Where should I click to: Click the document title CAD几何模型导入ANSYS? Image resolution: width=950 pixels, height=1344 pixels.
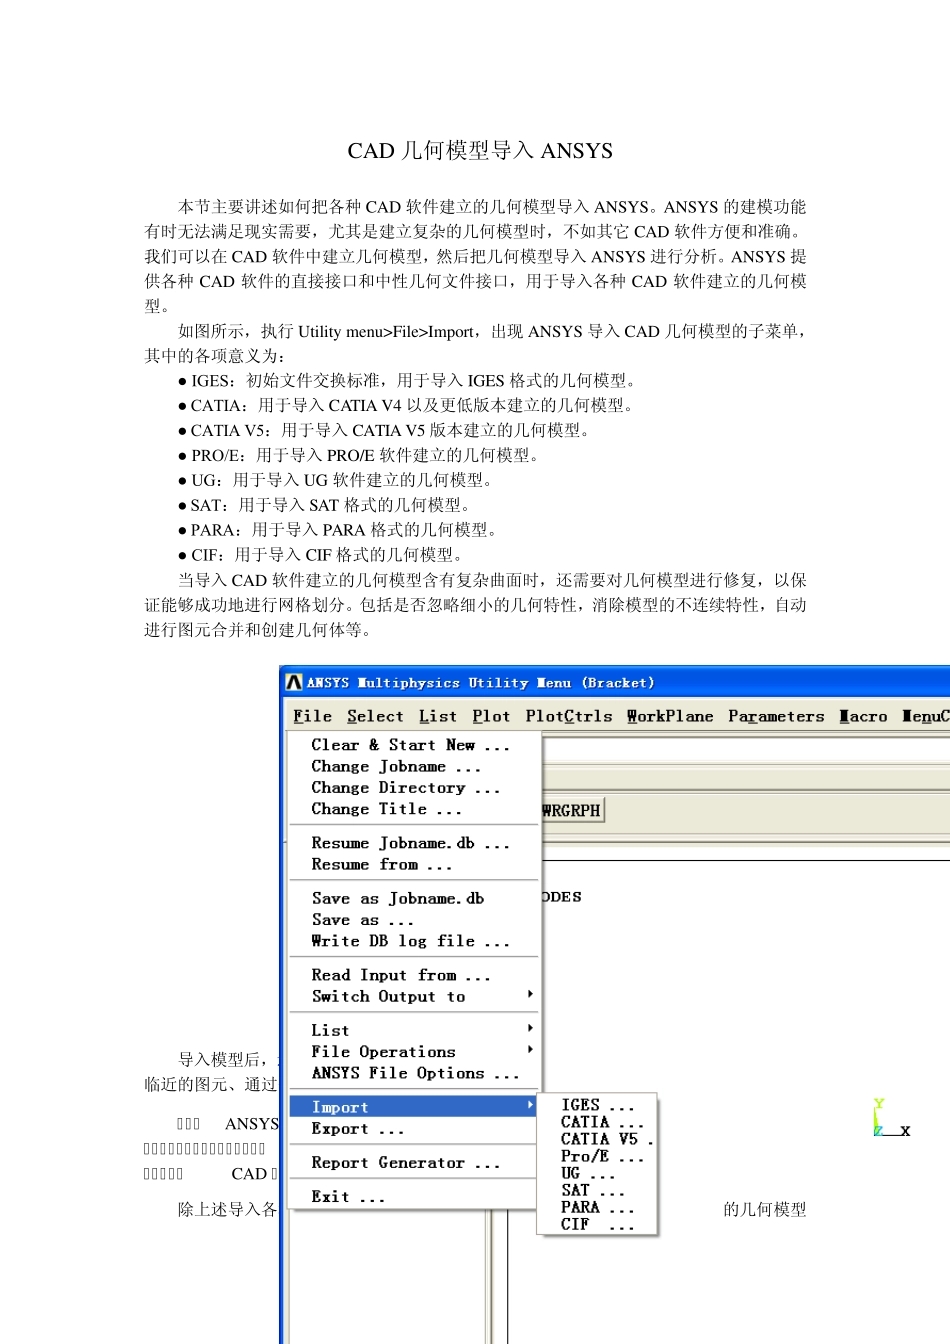click(480, 151)
